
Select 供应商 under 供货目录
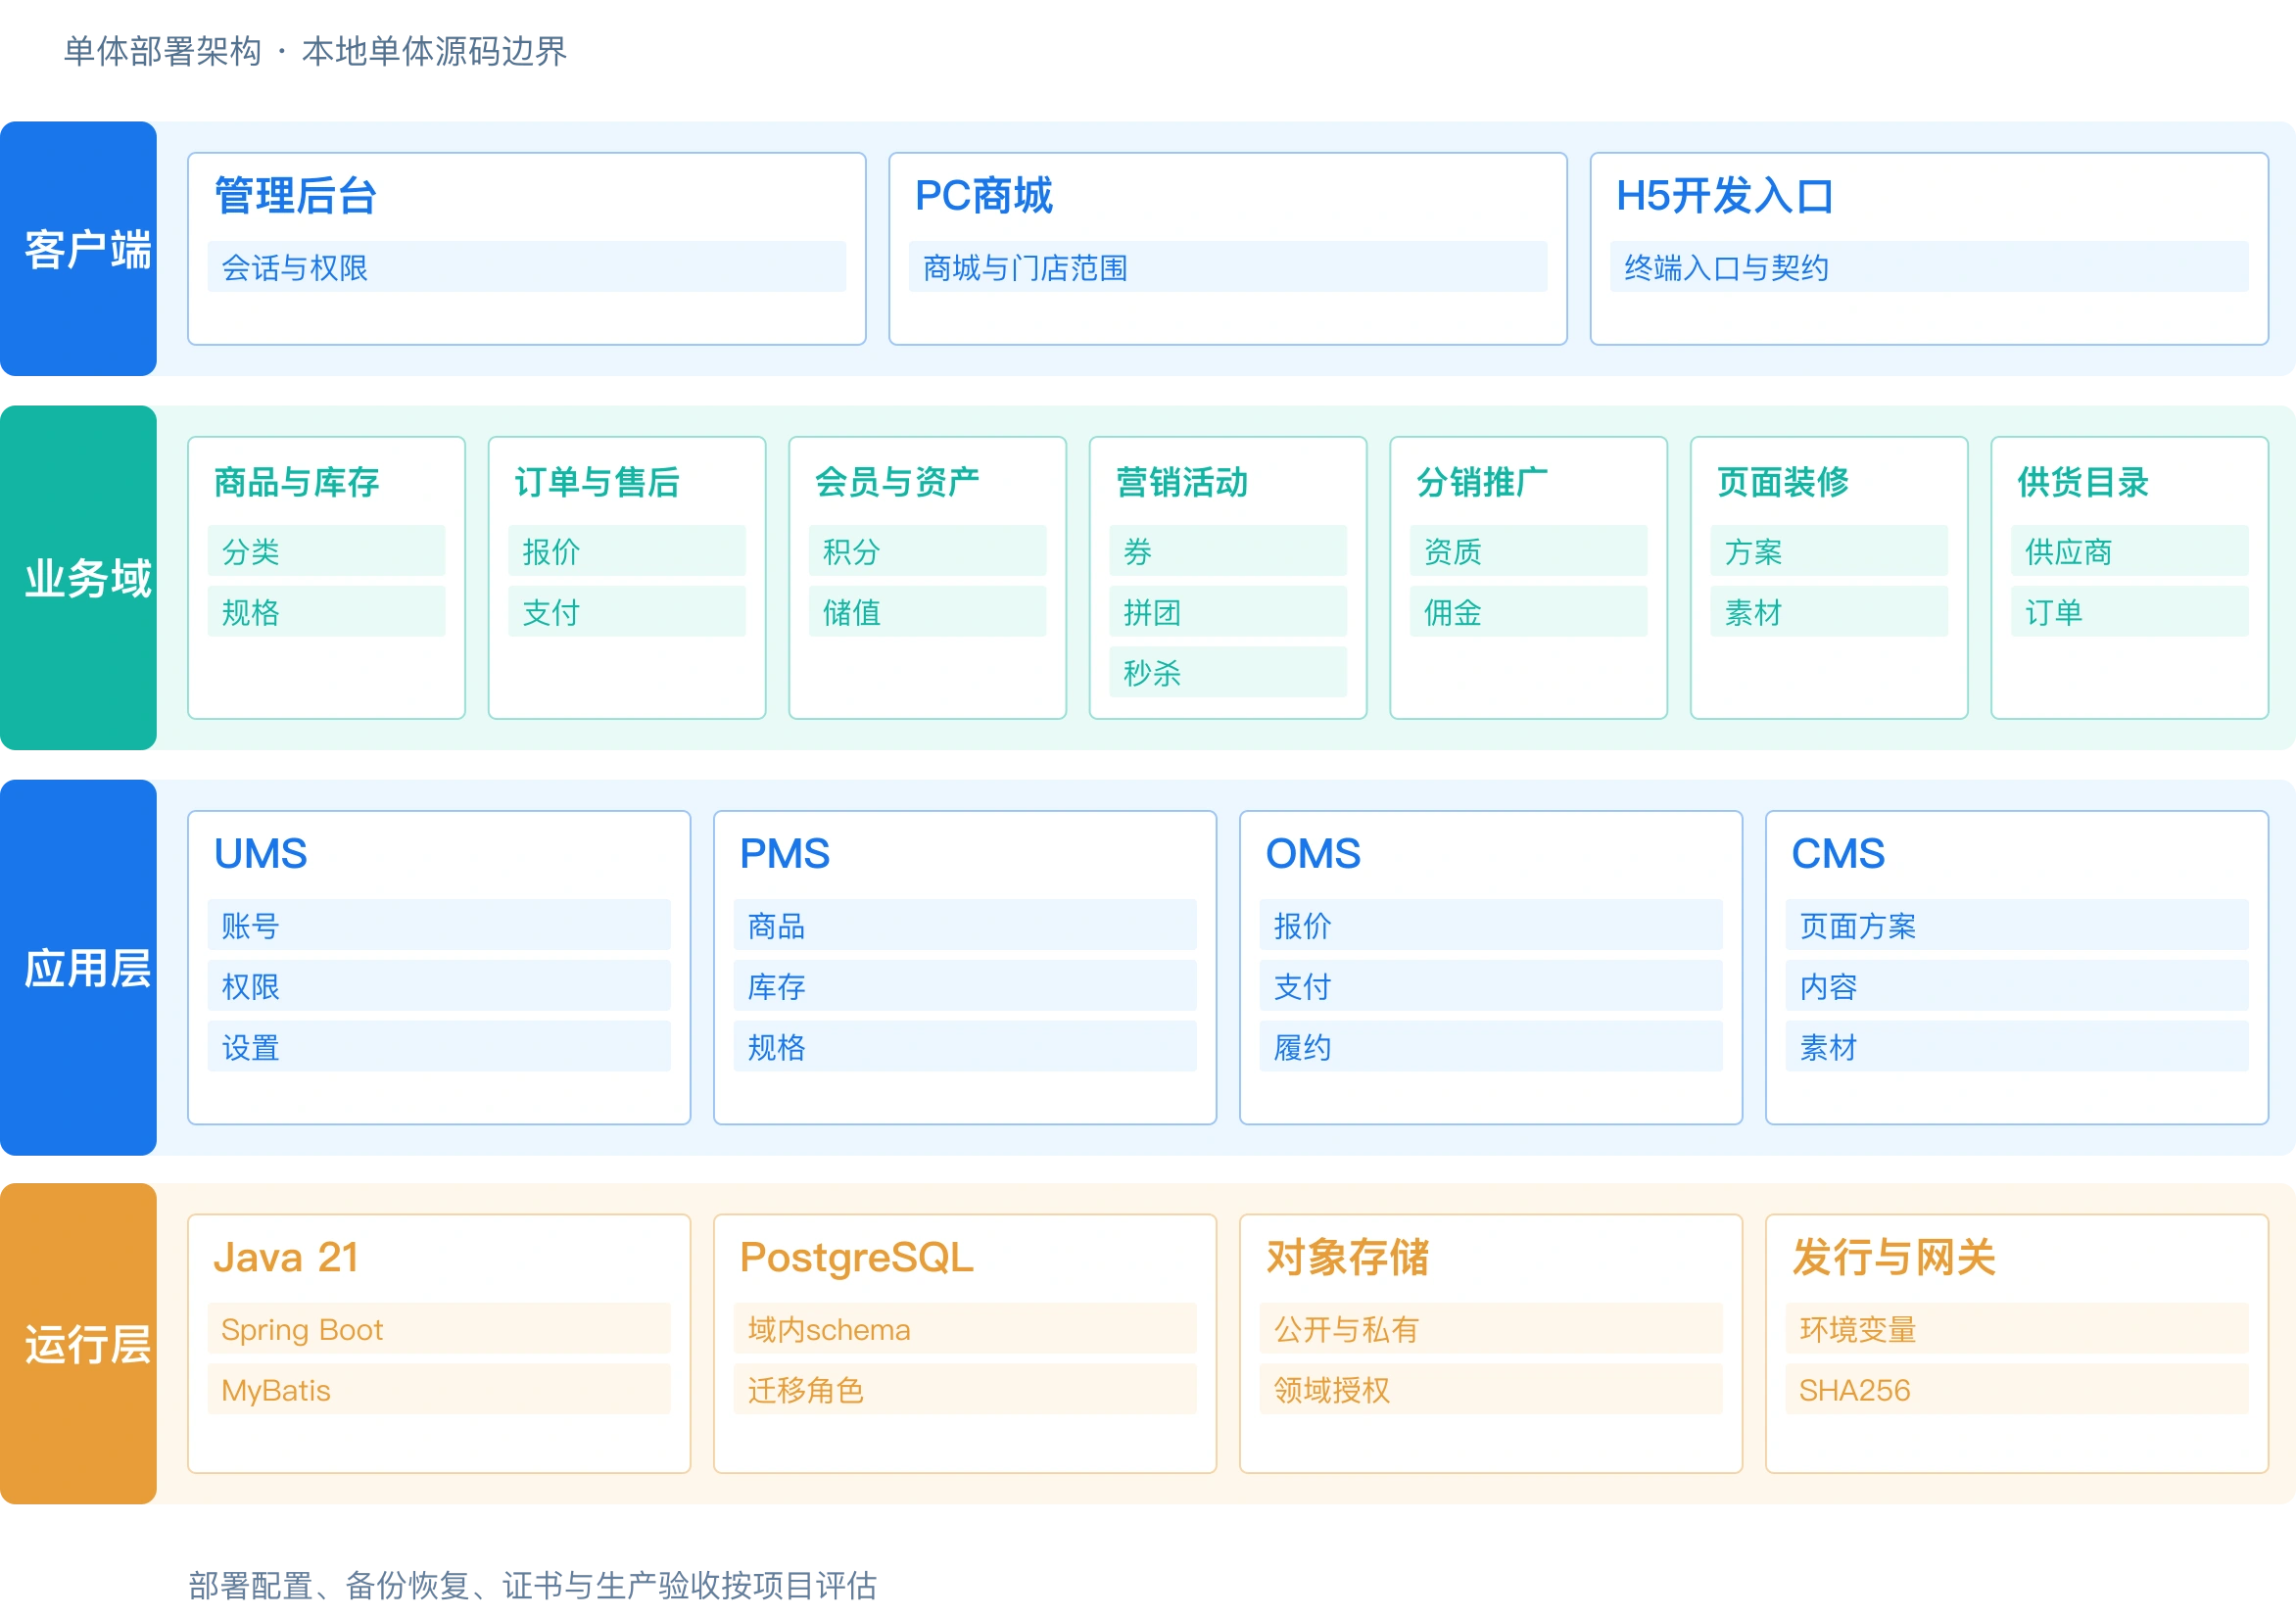(2130, 551)
